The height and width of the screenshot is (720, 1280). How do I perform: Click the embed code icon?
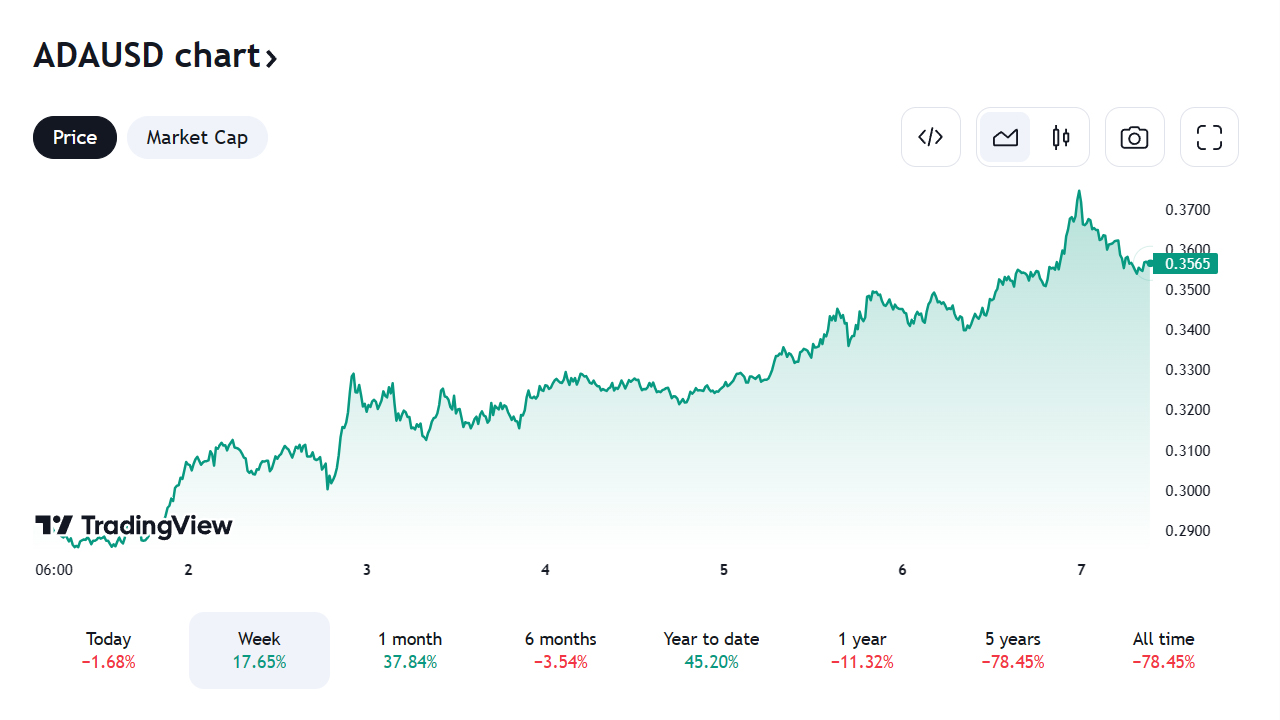[x=930, y=137]
